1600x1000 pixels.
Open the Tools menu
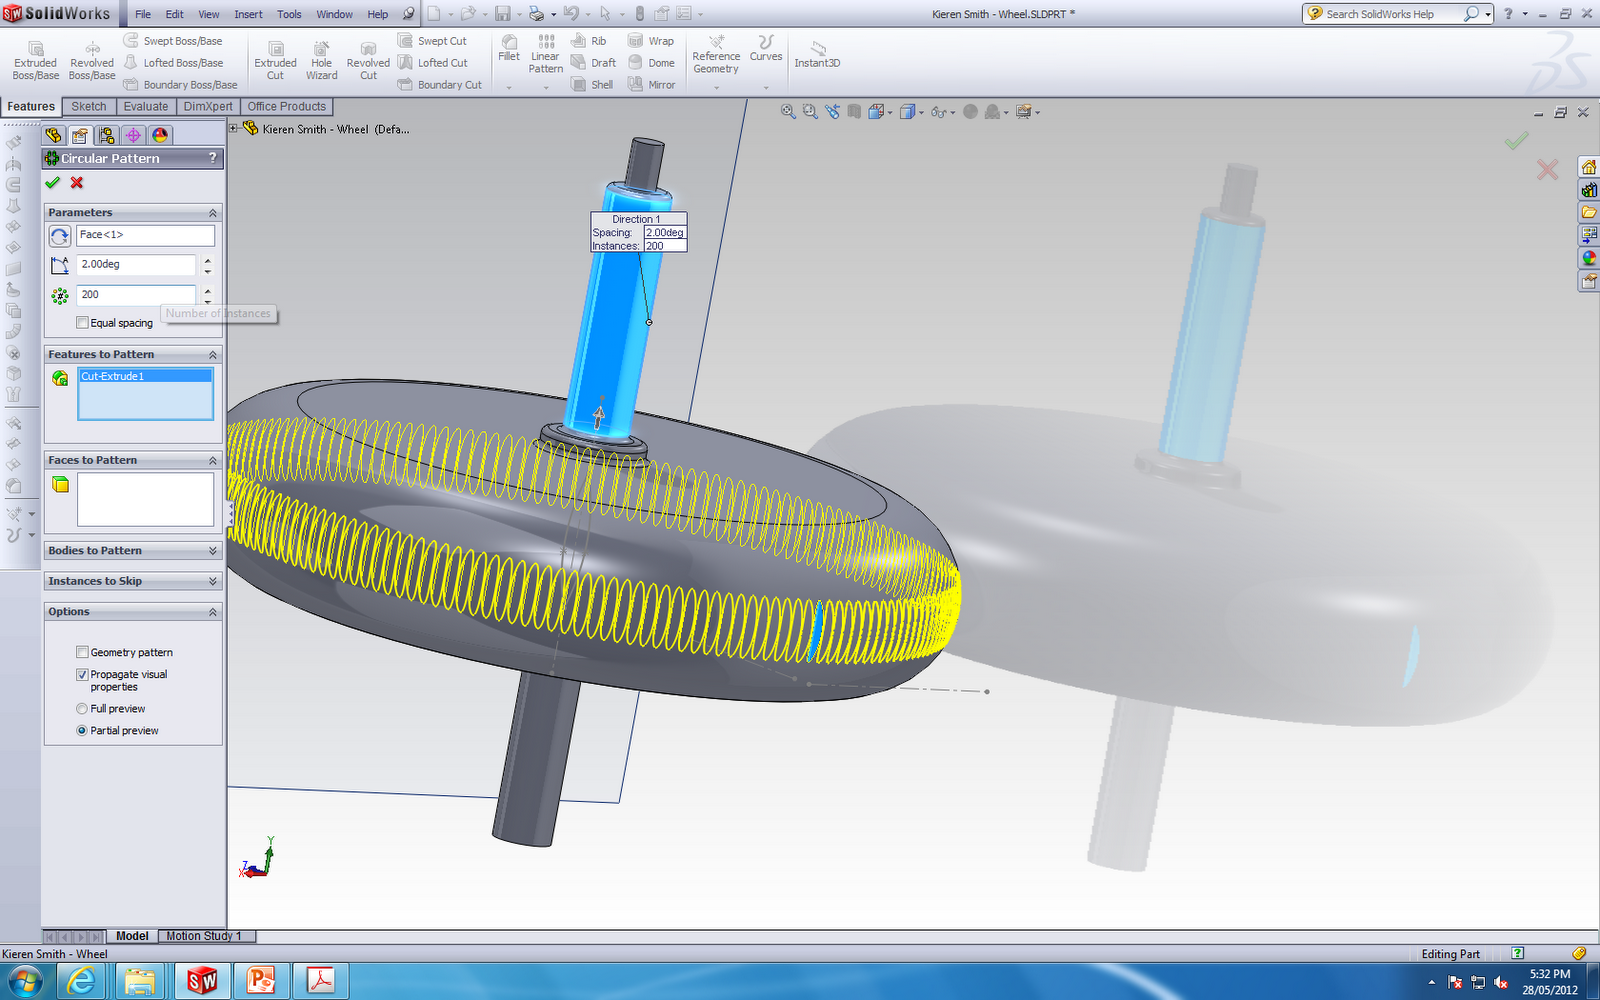point(289,14)
